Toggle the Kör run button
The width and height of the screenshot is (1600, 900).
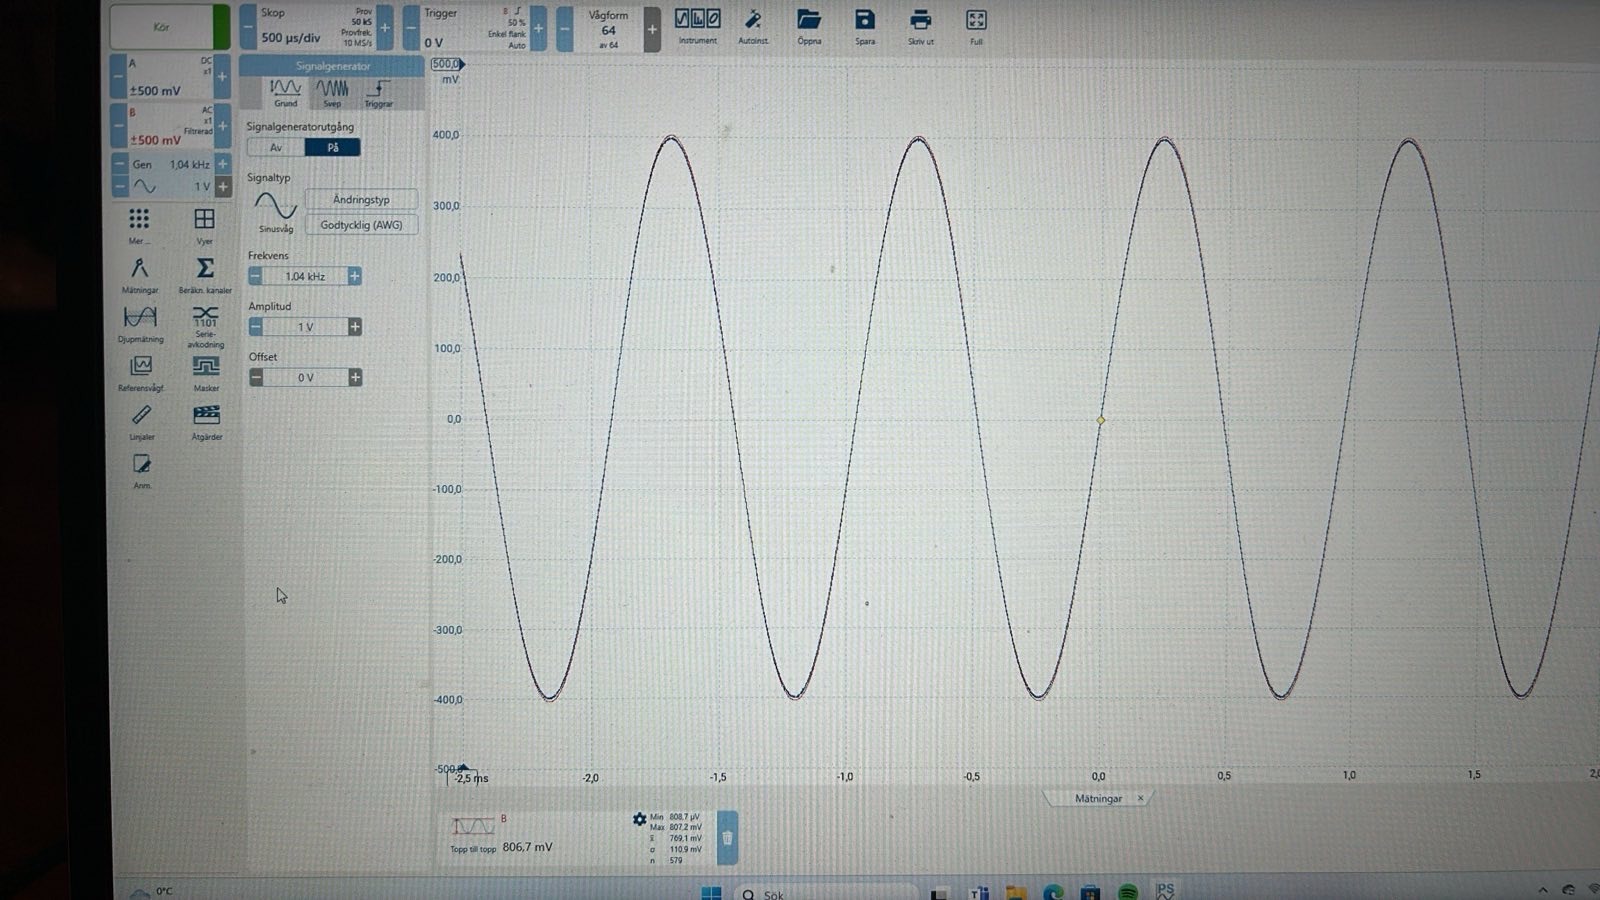pos(170,27)
